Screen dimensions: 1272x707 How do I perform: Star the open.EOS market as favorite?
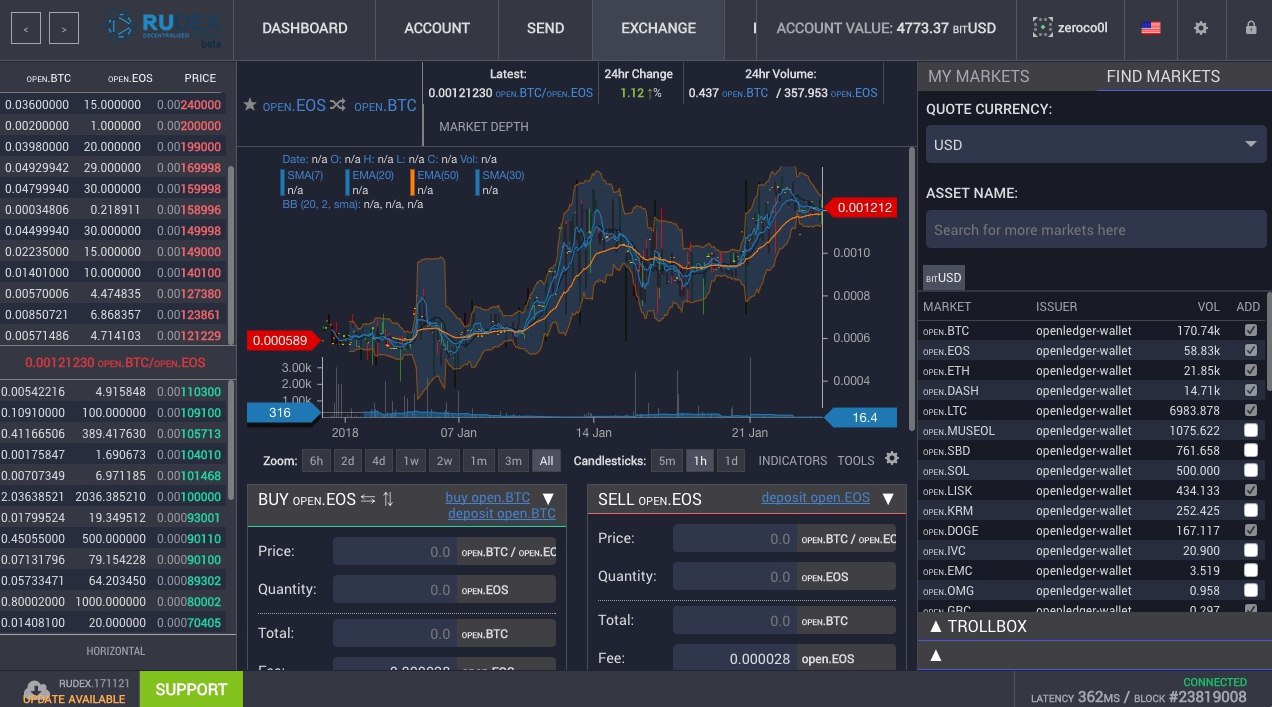tap(250, 104)
